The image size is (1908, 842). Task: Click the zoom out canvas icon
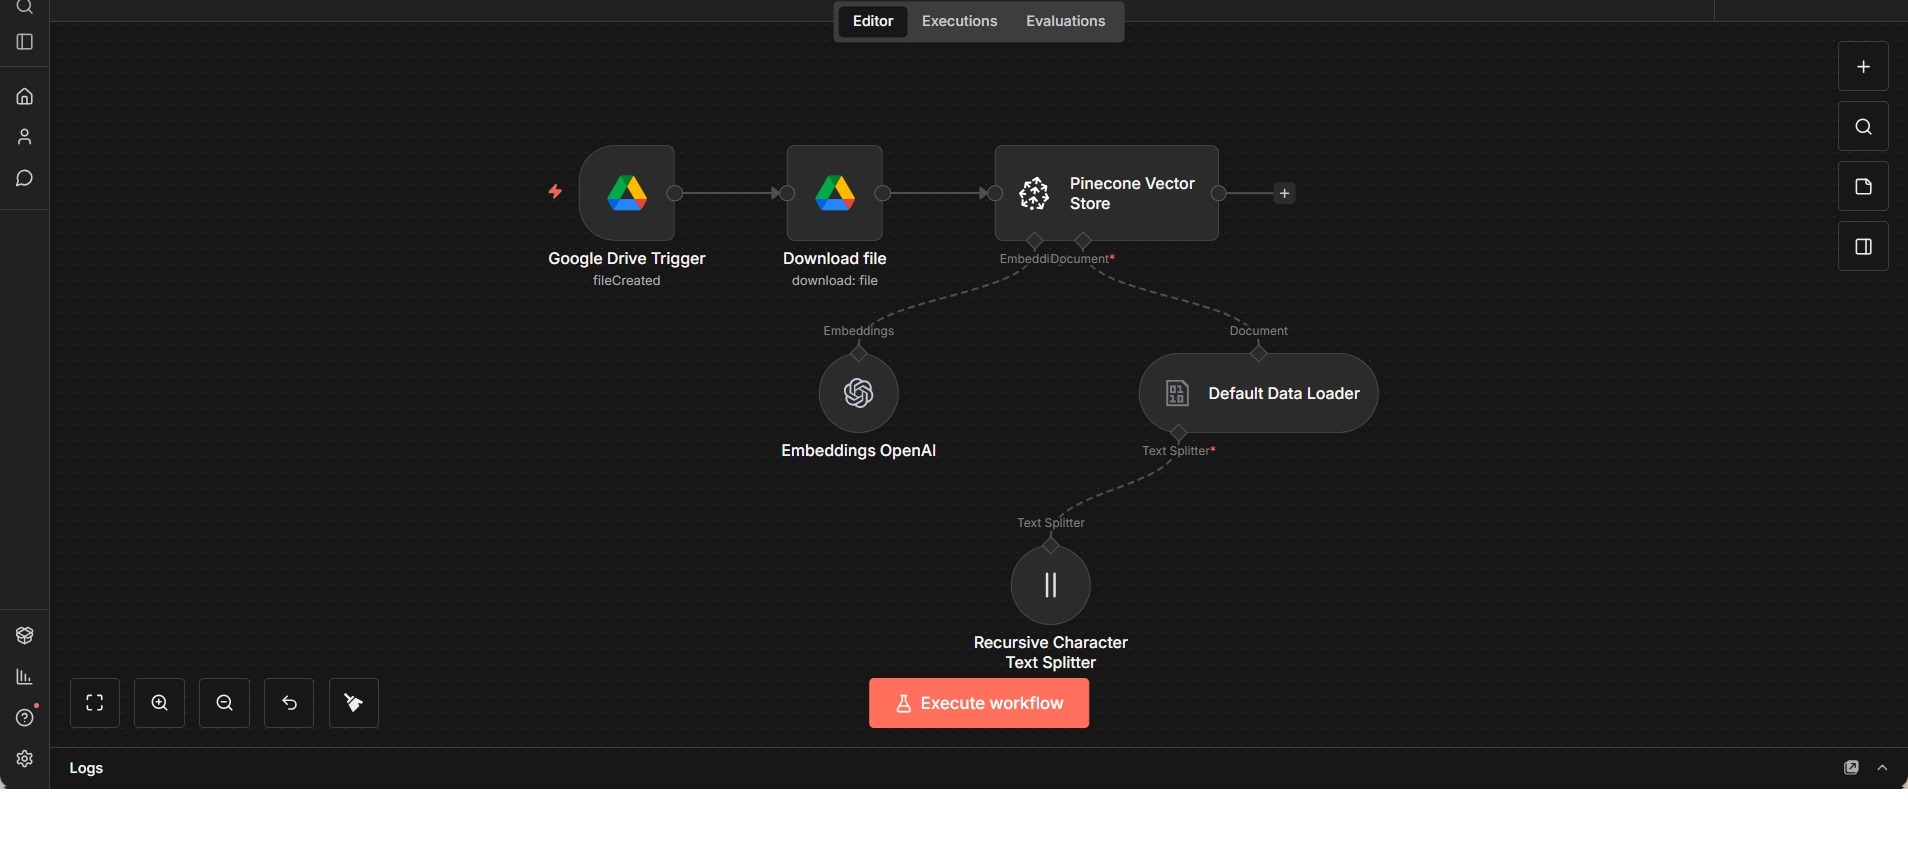pyautogui.click(x=225, y=703)
